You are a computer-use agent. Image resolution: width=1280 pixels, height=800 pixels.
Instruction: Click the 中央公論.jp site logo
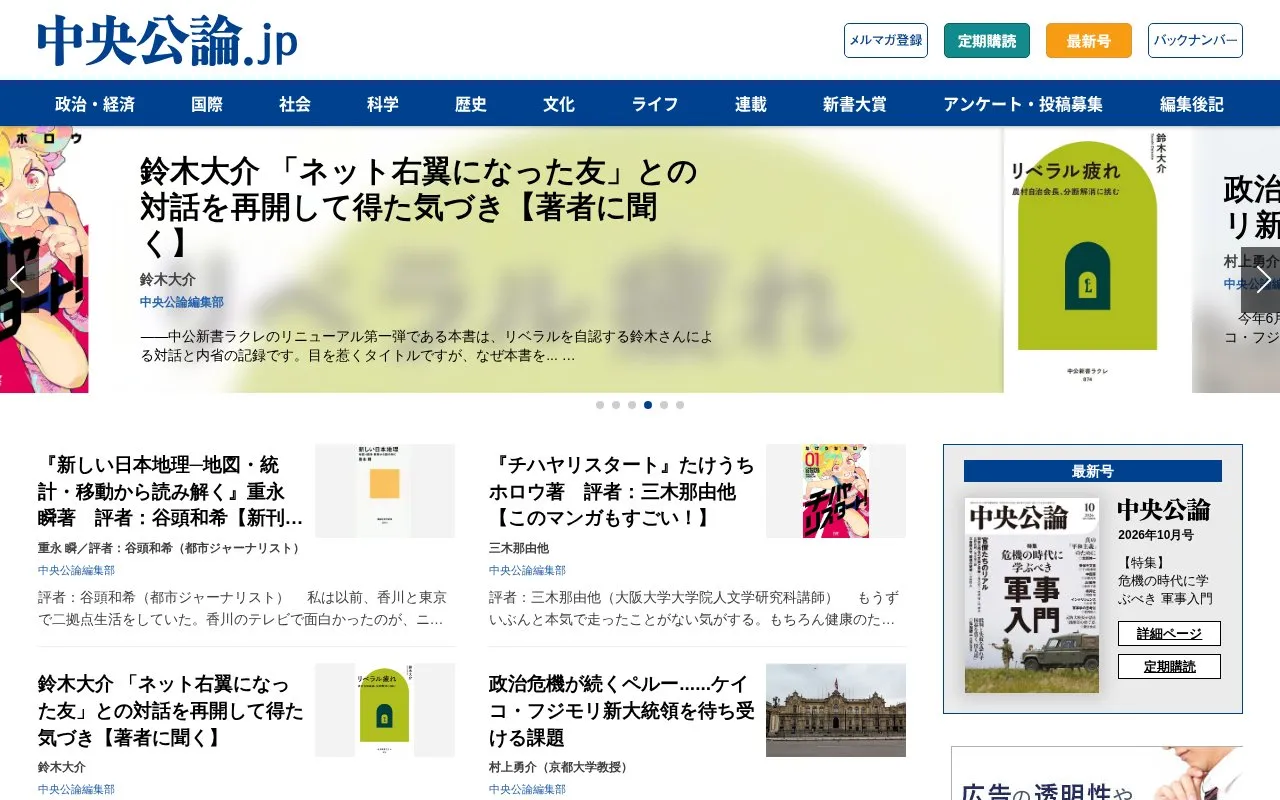point(167,42)
